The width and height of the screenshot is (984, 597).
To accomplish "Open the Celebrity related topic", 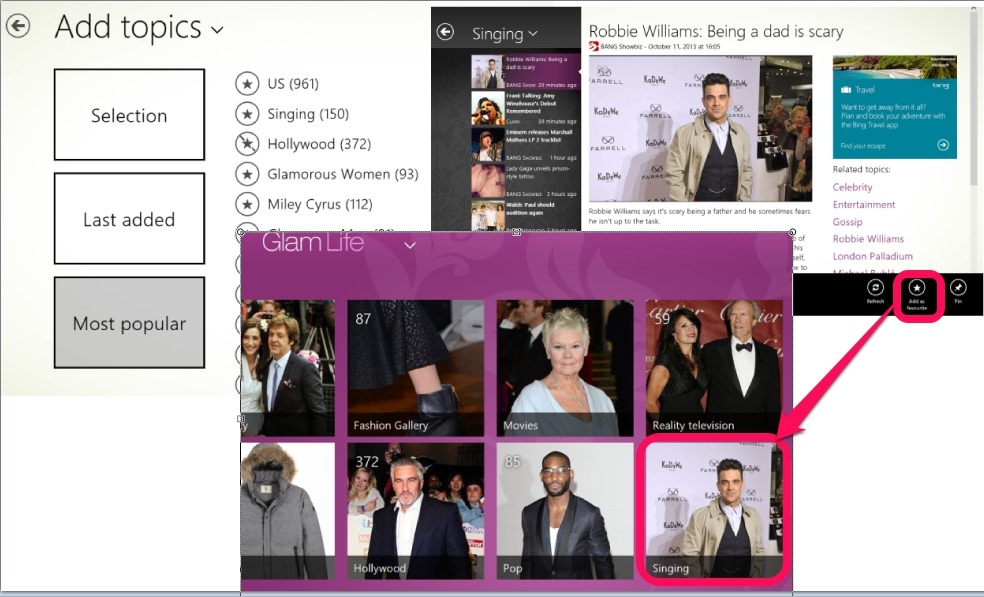I will [x=852, y=187].
